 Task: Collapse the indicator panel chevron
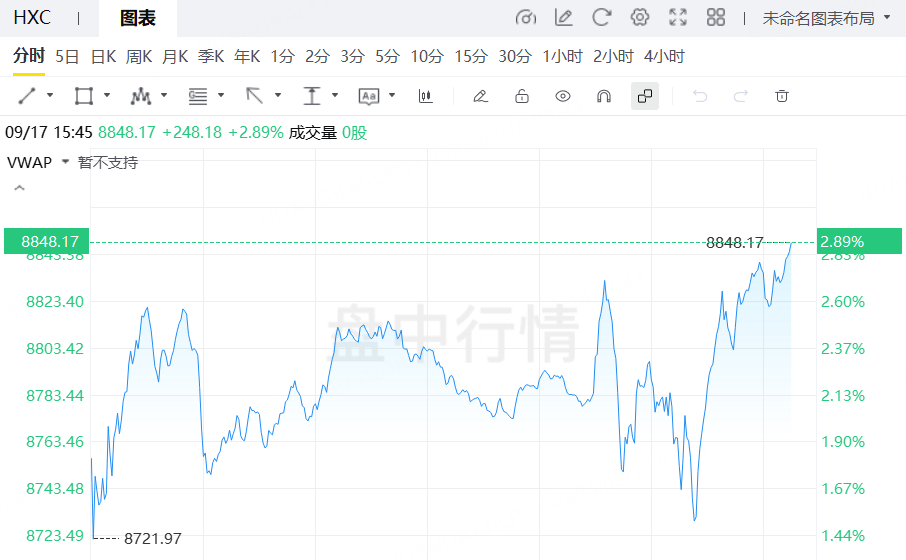click(x=19, y=188)
